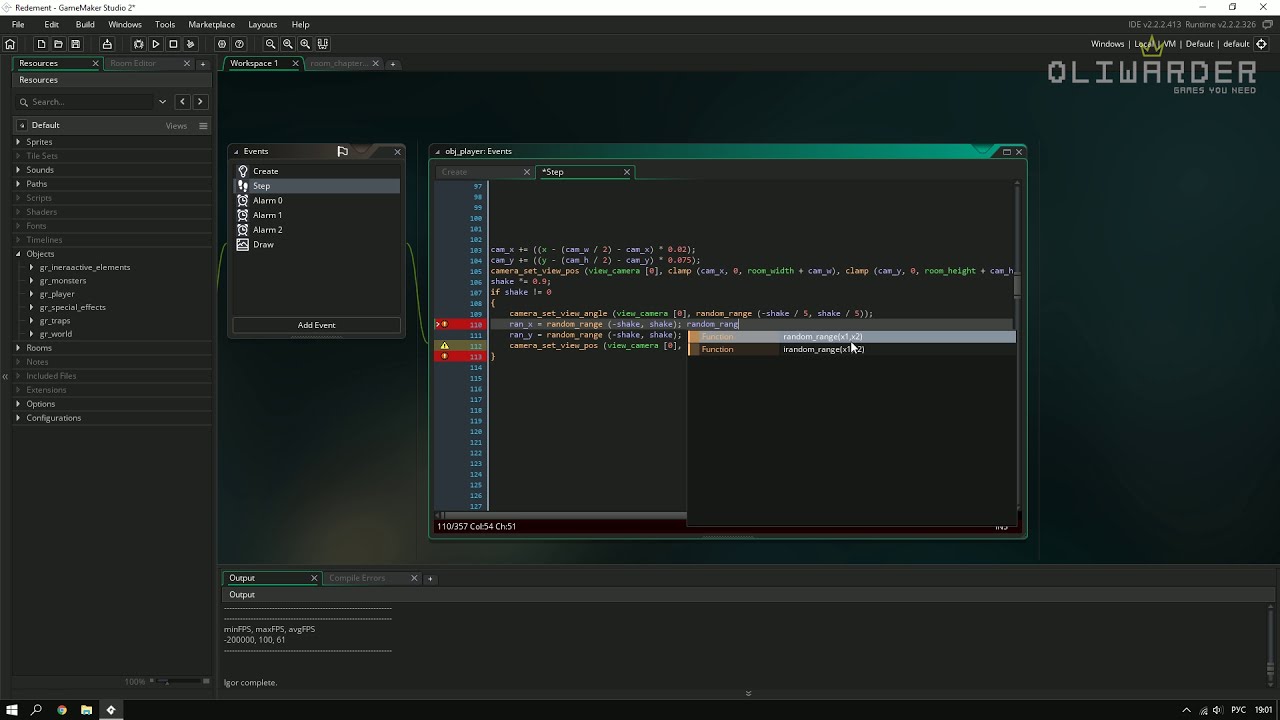Toggle breakpoint on line 110
This screenshot has width=1280, height=720.
[x=444, y=324]
